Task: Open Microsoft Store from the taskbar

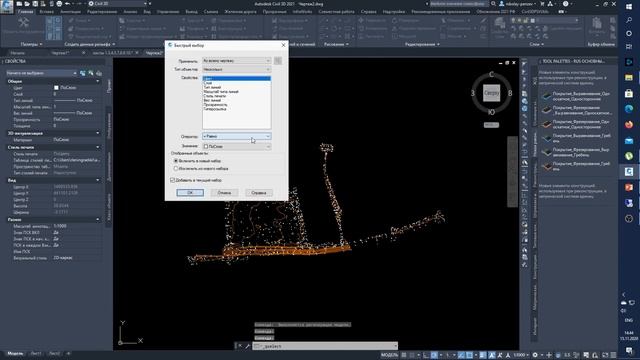Action: (629, 93)
